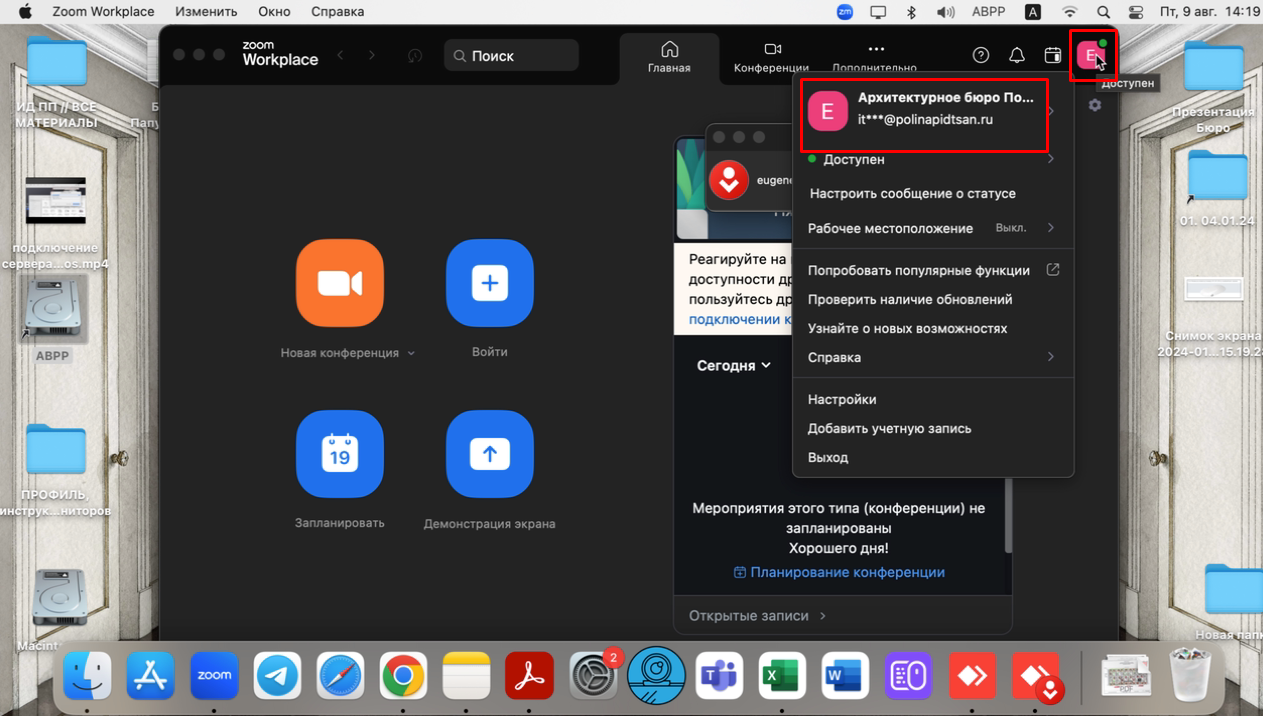Switch to the Конференции tab

(x=771, y=57)
